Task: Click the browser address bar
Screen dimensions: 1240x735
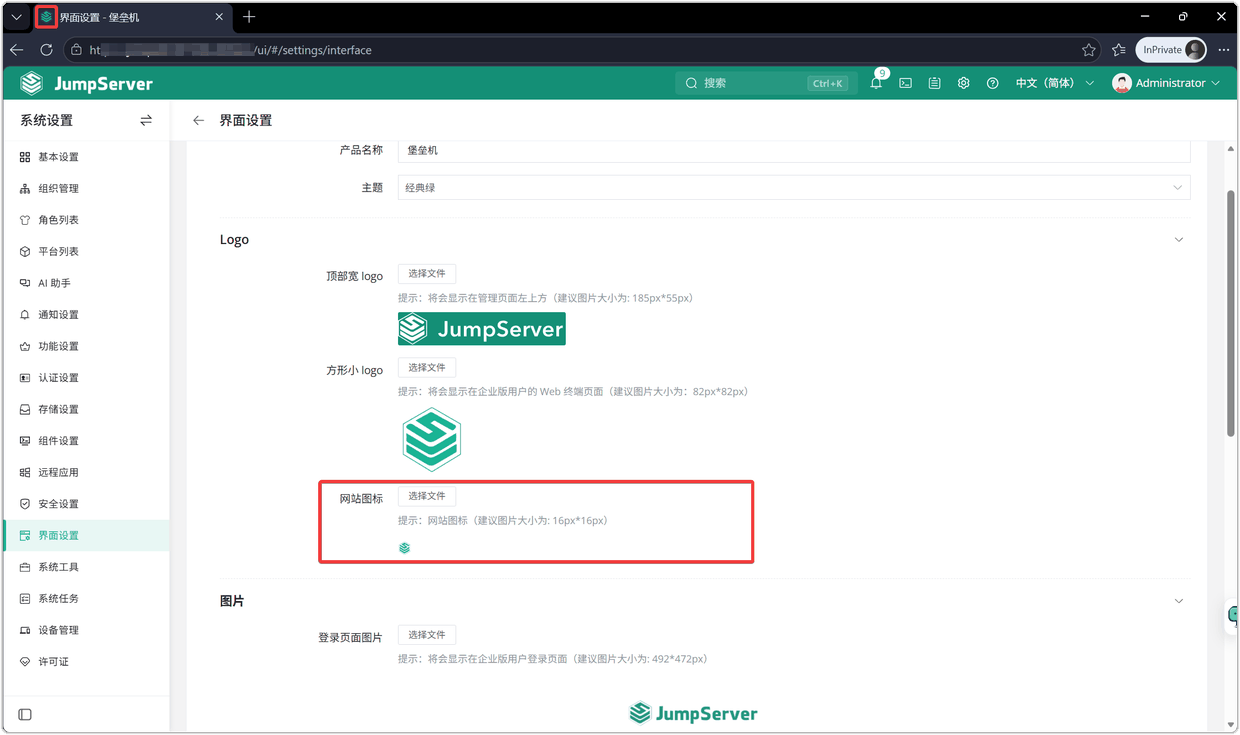Action: [x=582, y=50]
